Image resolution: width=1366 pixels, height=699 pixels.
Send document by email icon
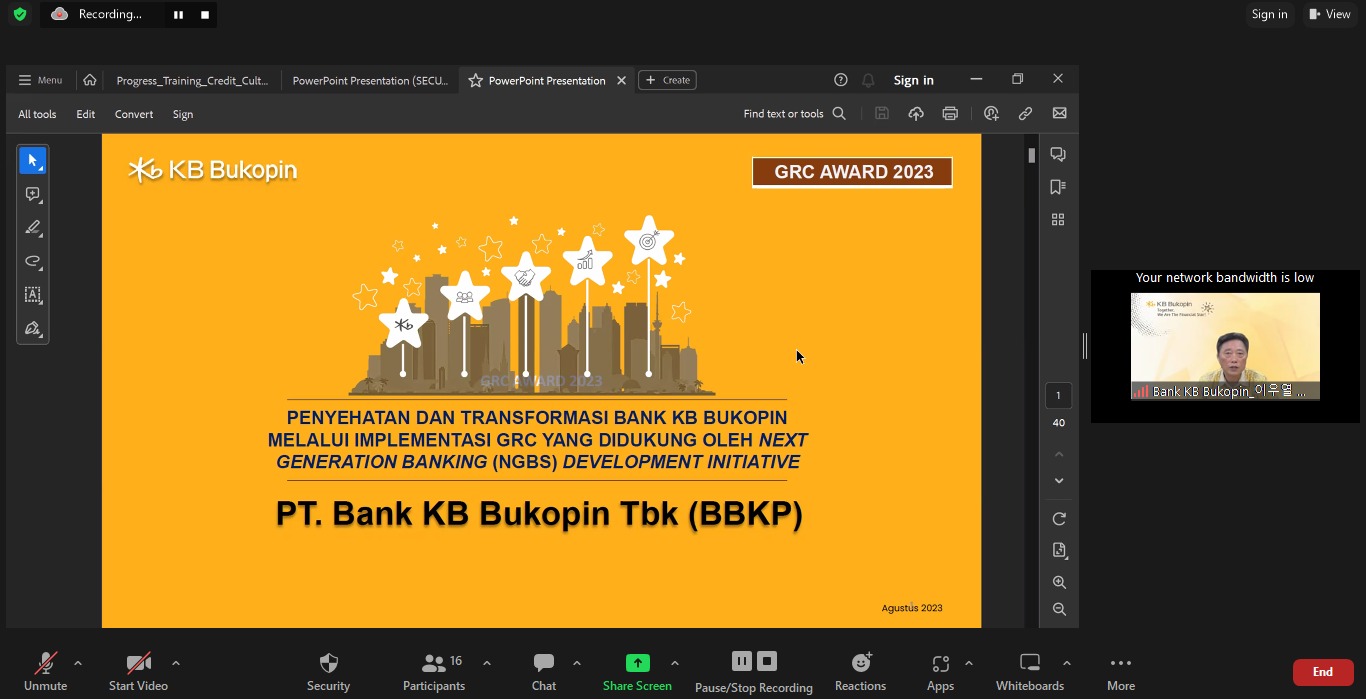coord(1059,114)
